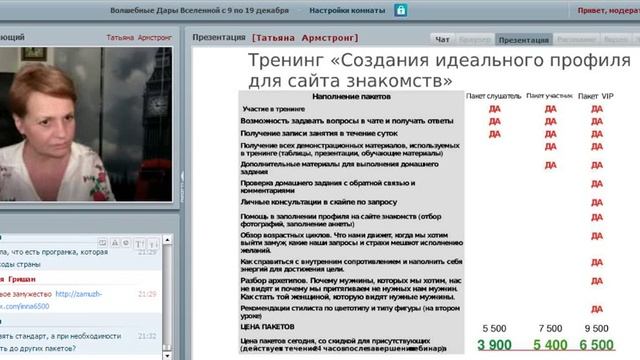Click the discounted price 6 500

coord(596,345)
